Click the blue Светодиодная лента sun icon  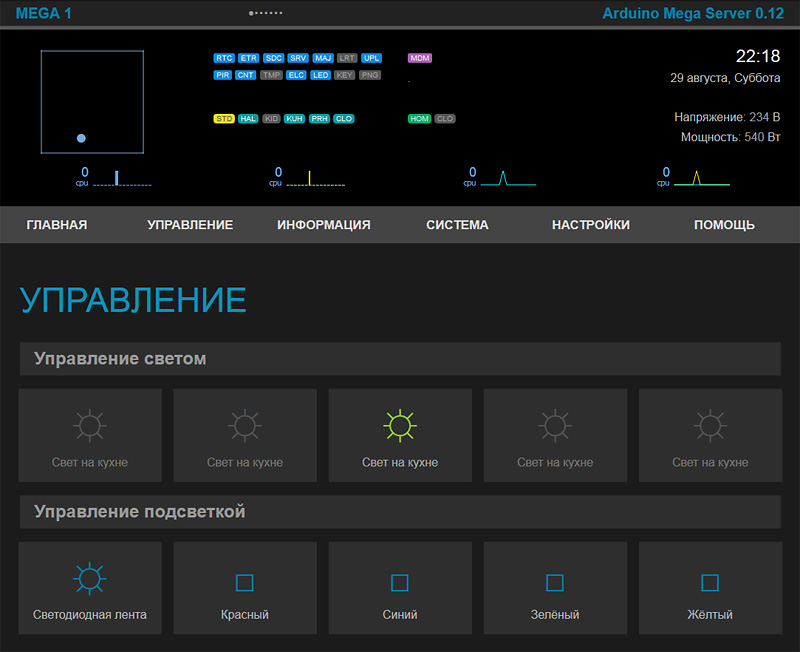[x=90, y=578]
